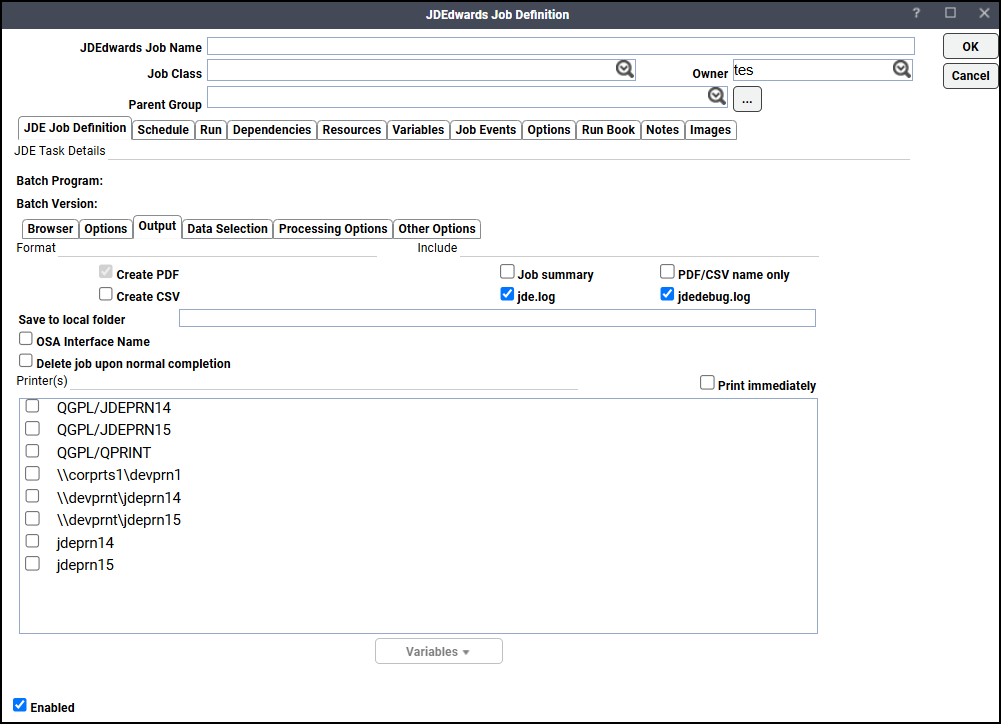Switch to the Schedule tab
This screenshot has height=724, width=1001.
(x=163, y=130)
